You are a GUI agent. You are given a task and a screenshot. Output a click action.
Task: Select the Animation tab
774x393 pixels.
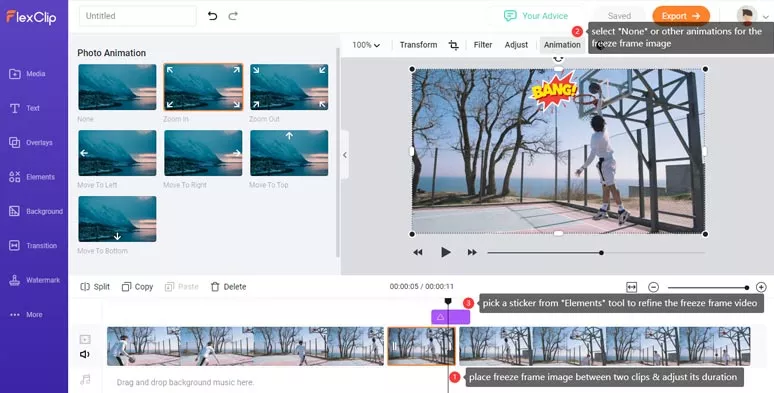(x=562, y=45)
